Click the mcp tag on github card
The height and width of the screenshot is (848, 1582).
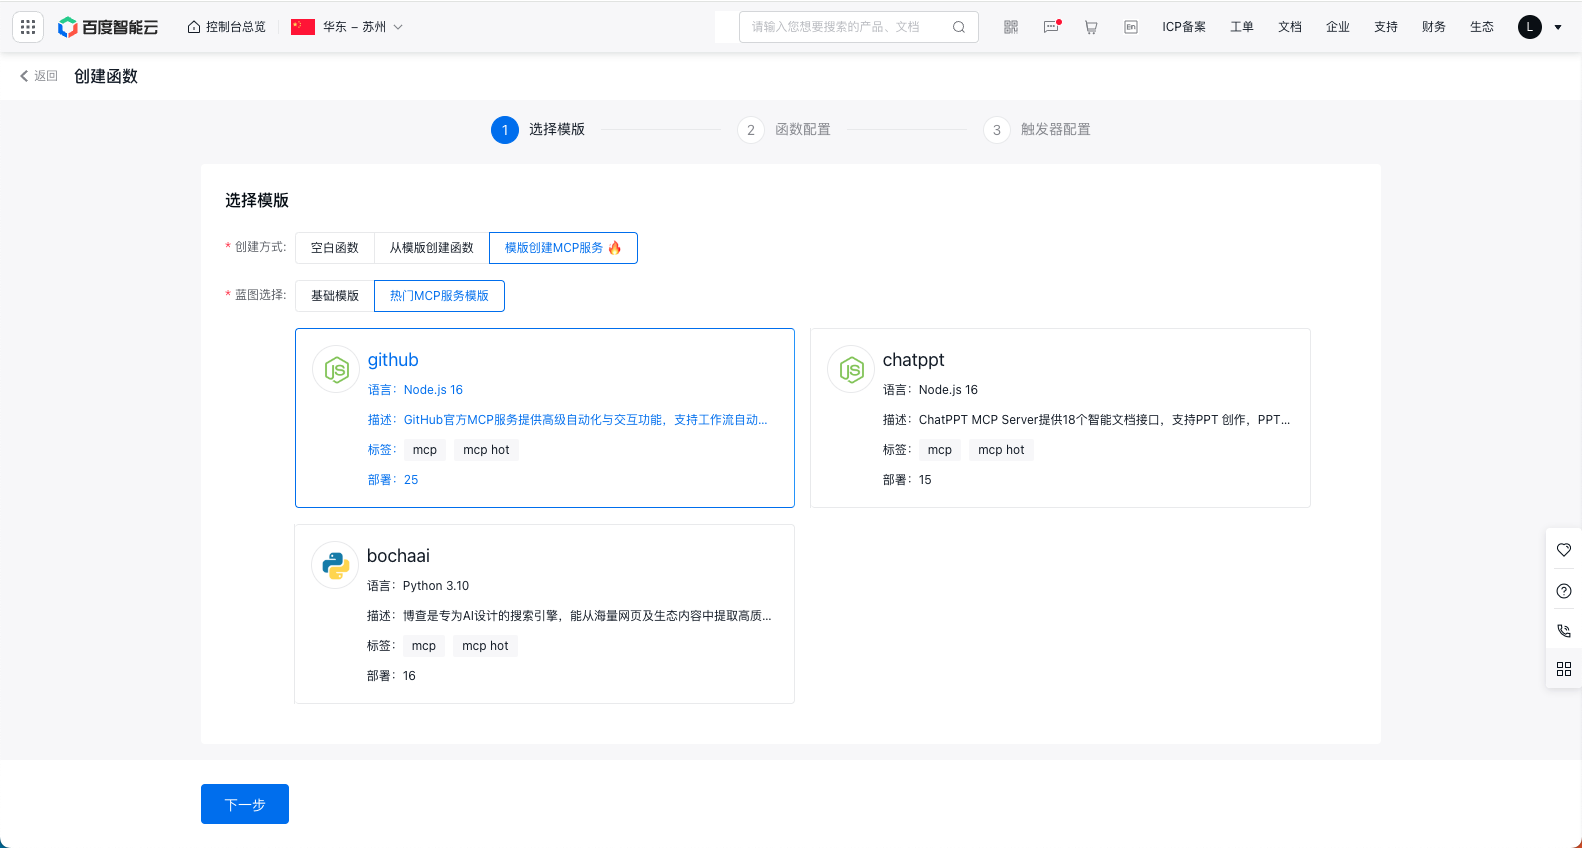425,450
